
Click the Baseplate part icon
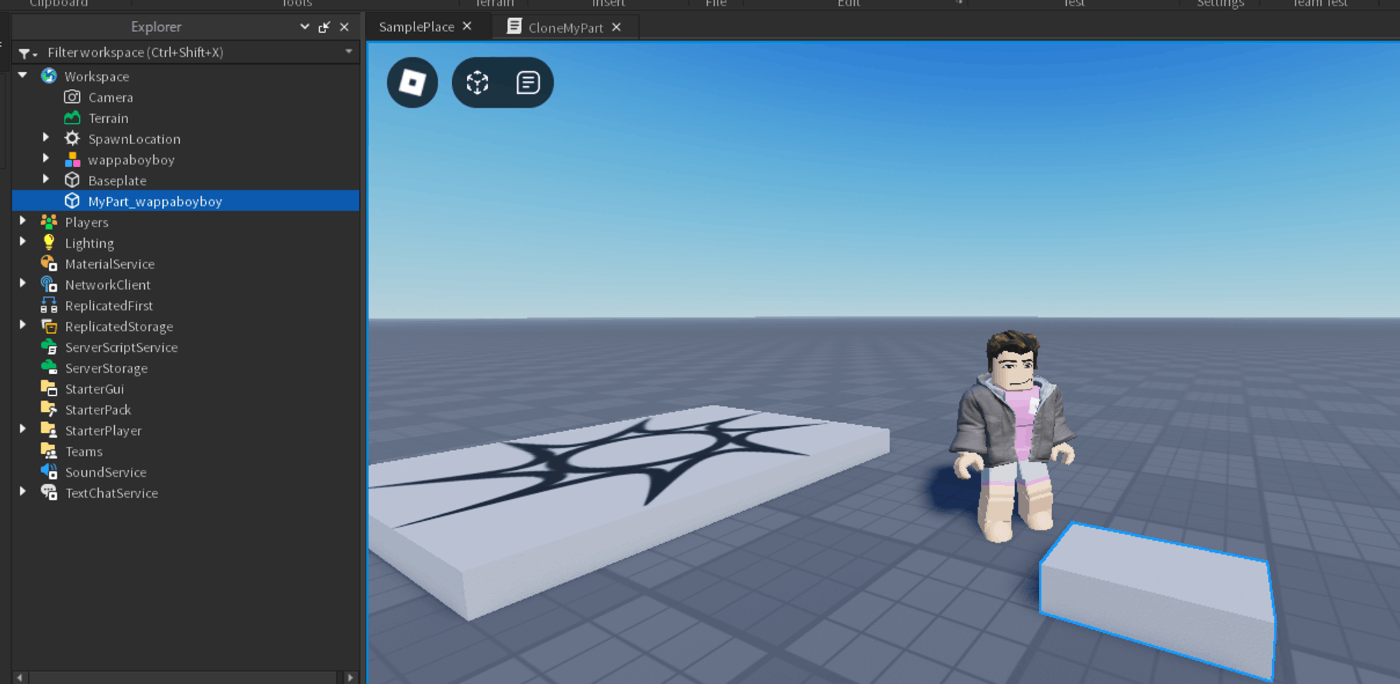click(72, 181)
